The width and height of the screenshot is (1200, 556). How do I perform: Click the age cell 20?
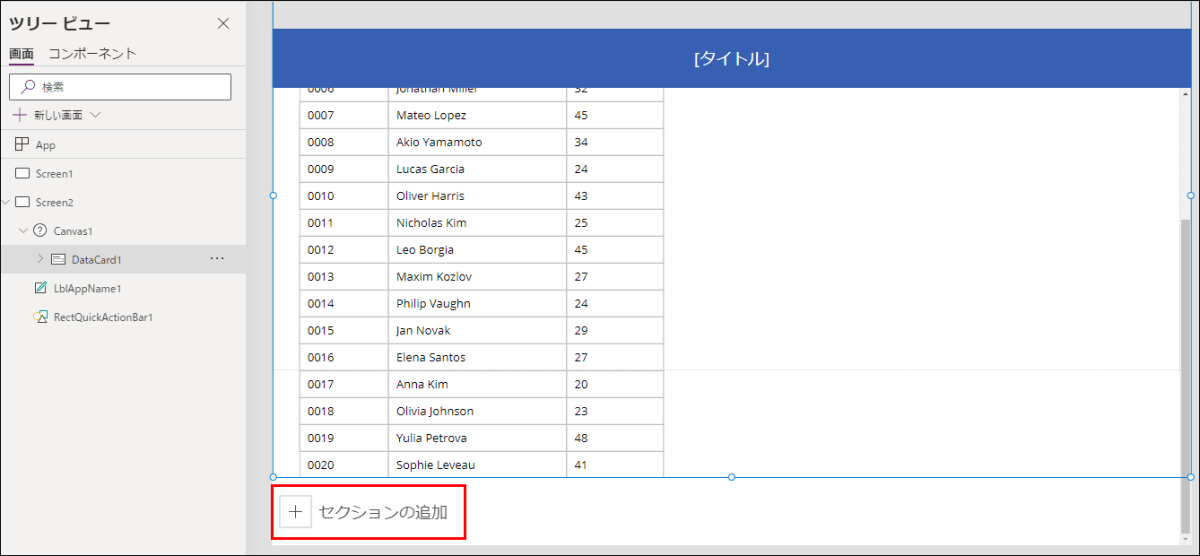click(x=615, y=385)
